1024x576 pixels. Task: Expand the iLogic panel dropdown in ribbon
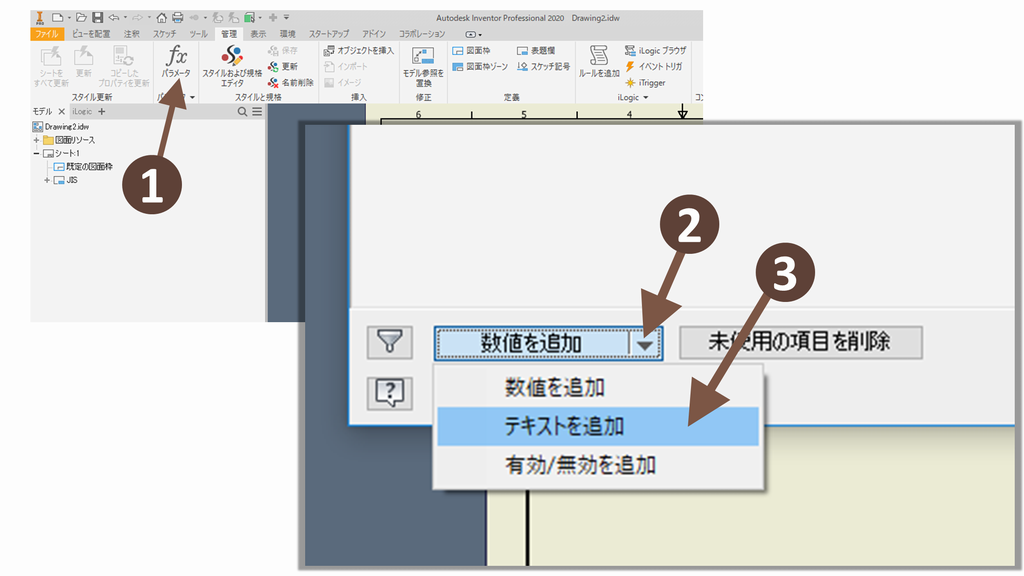[x=647, y=98]
